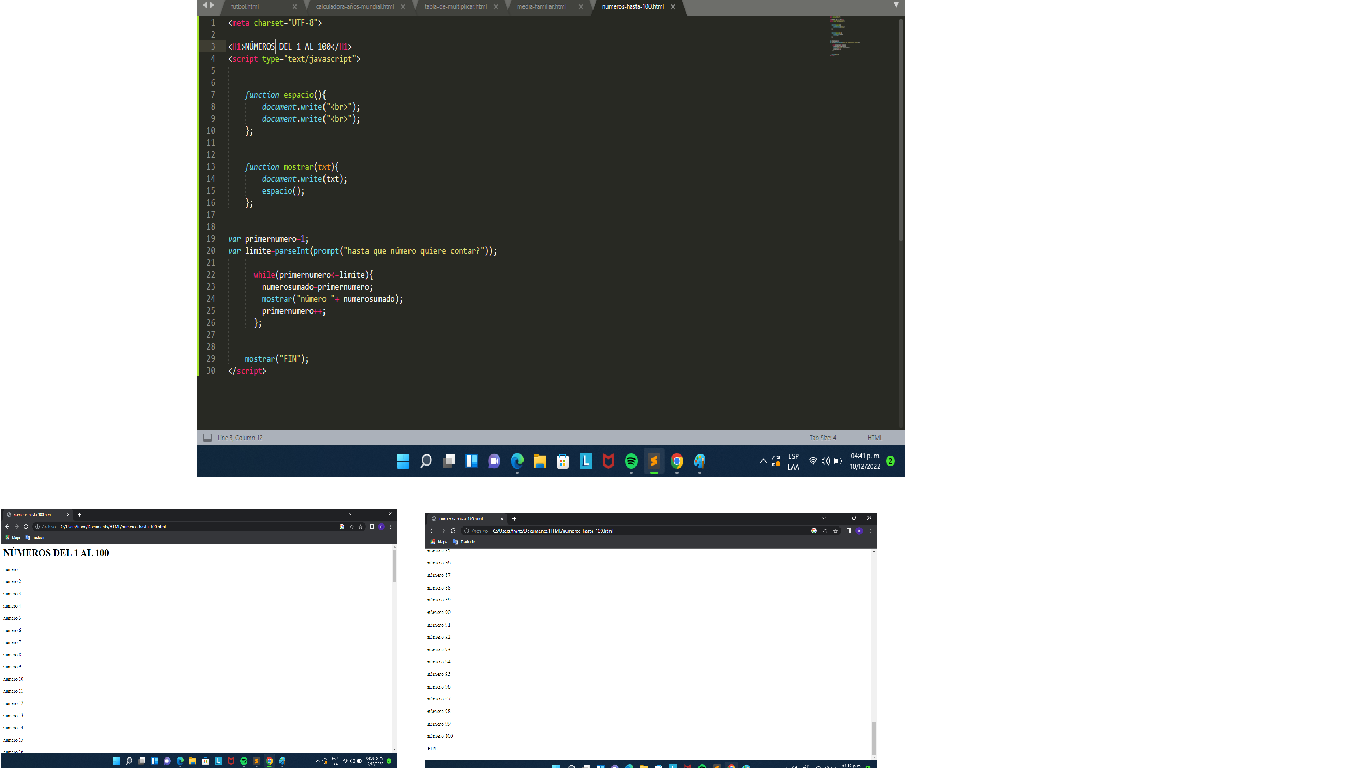
Task: Open three-dot menu in right browser window
Action: pos(870,530)
